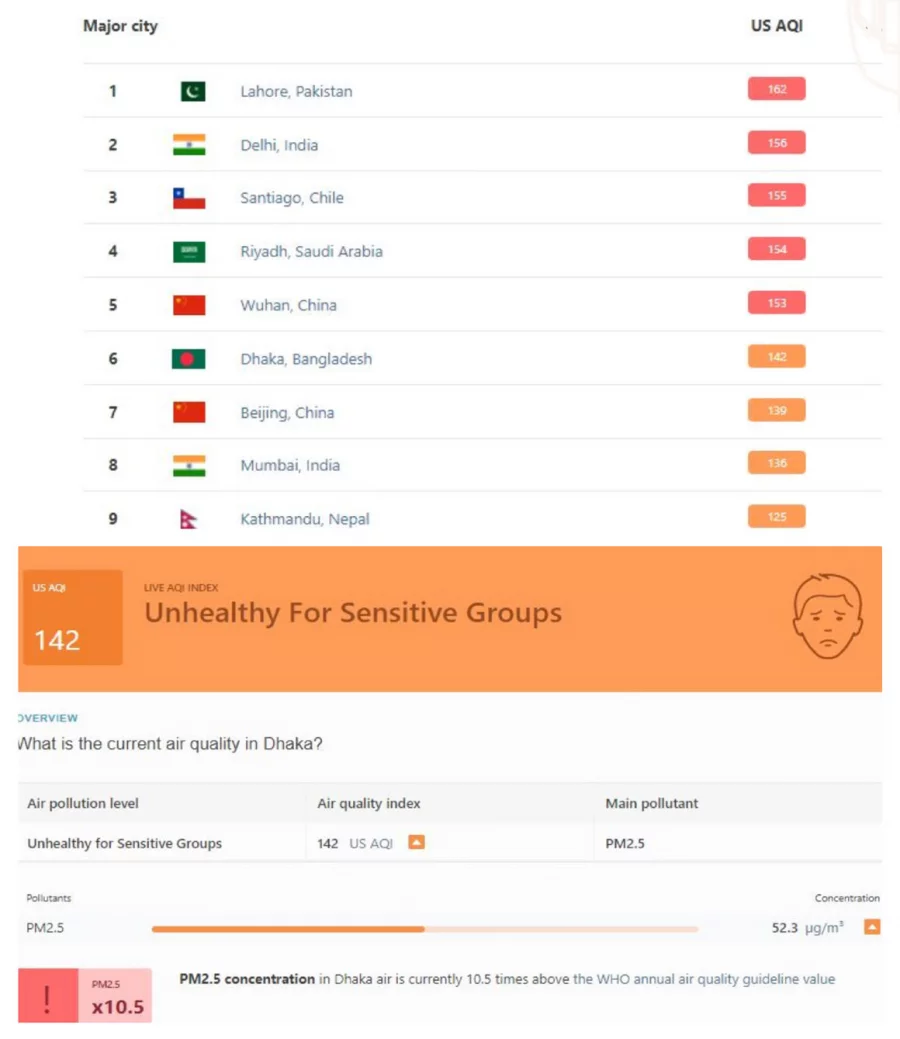This screenshot has height=1039, width=900.
Task: Click the sad face illustration icon
Action: [x=827, y=615]
